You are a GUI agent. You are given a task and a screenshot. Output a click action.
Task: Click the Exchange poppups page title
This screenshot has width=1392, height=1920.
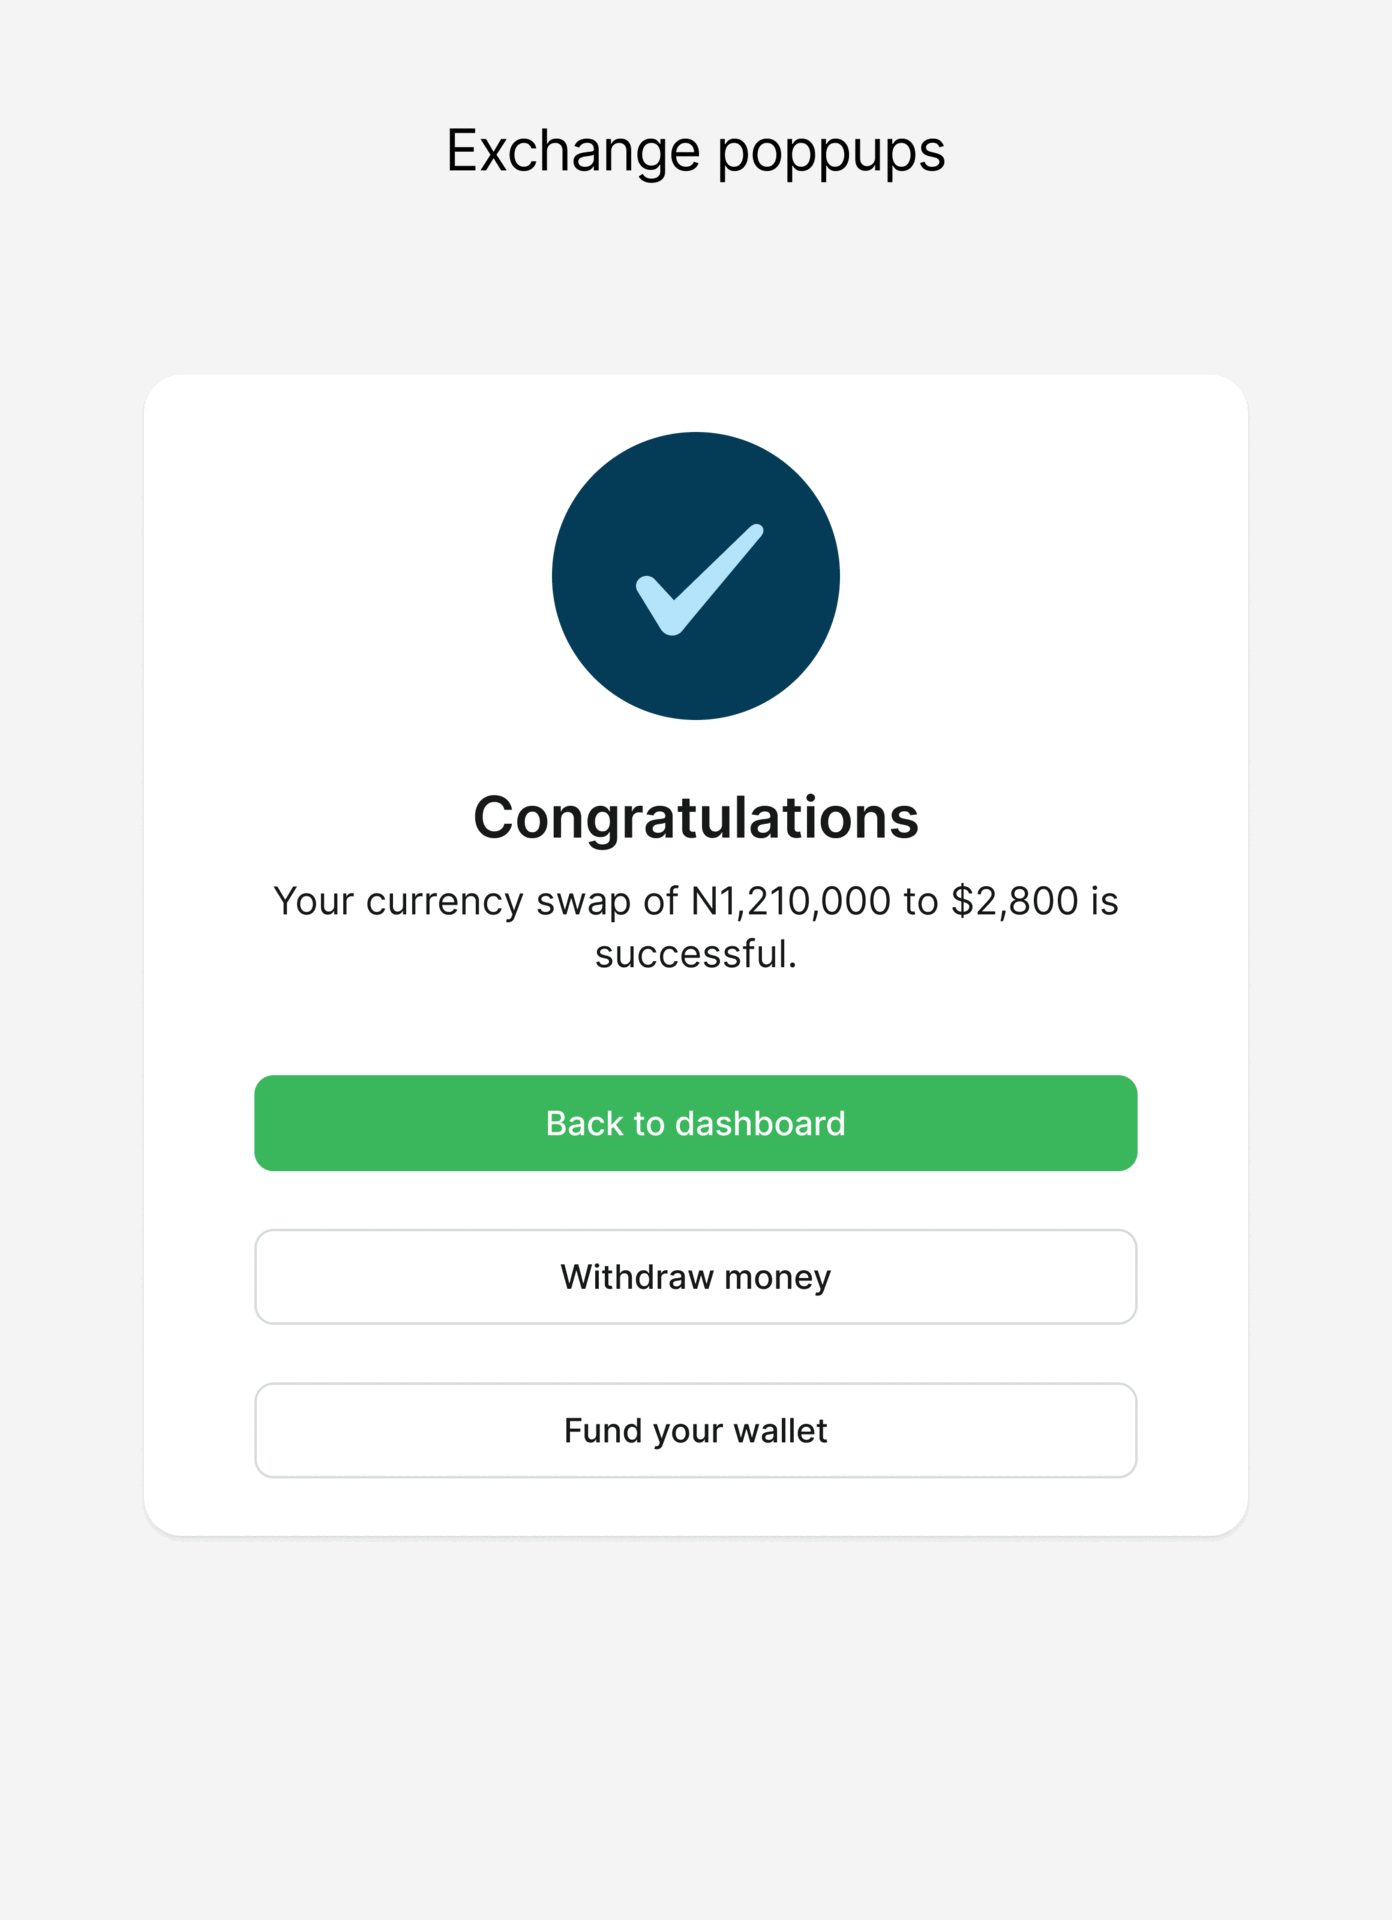[x=695, y=151]
